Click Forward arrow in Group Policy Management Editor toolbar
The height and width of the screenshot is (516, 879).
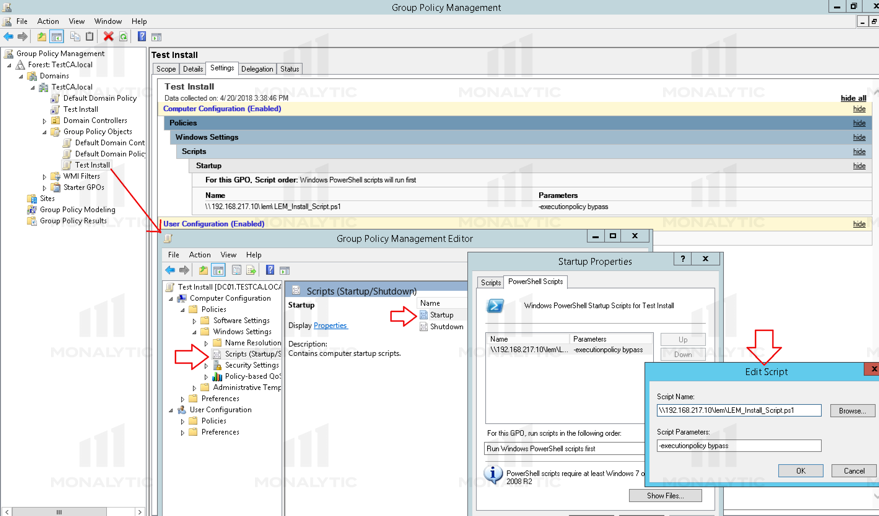184,270
